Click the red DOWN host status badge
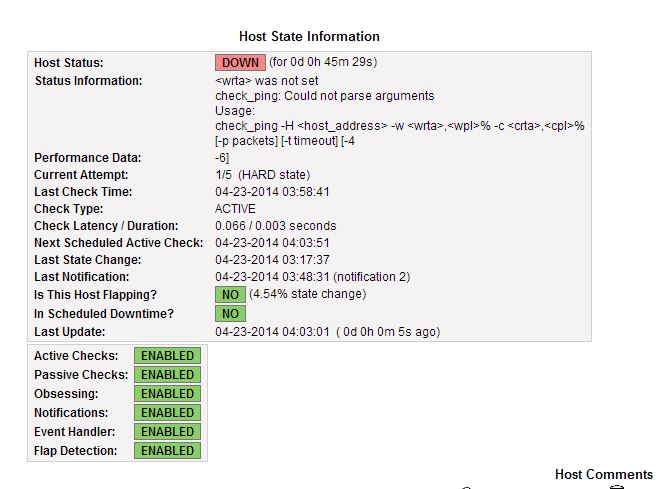Viewport: 662px width, 489px height. pyautogui.click(x=240, y=62)
